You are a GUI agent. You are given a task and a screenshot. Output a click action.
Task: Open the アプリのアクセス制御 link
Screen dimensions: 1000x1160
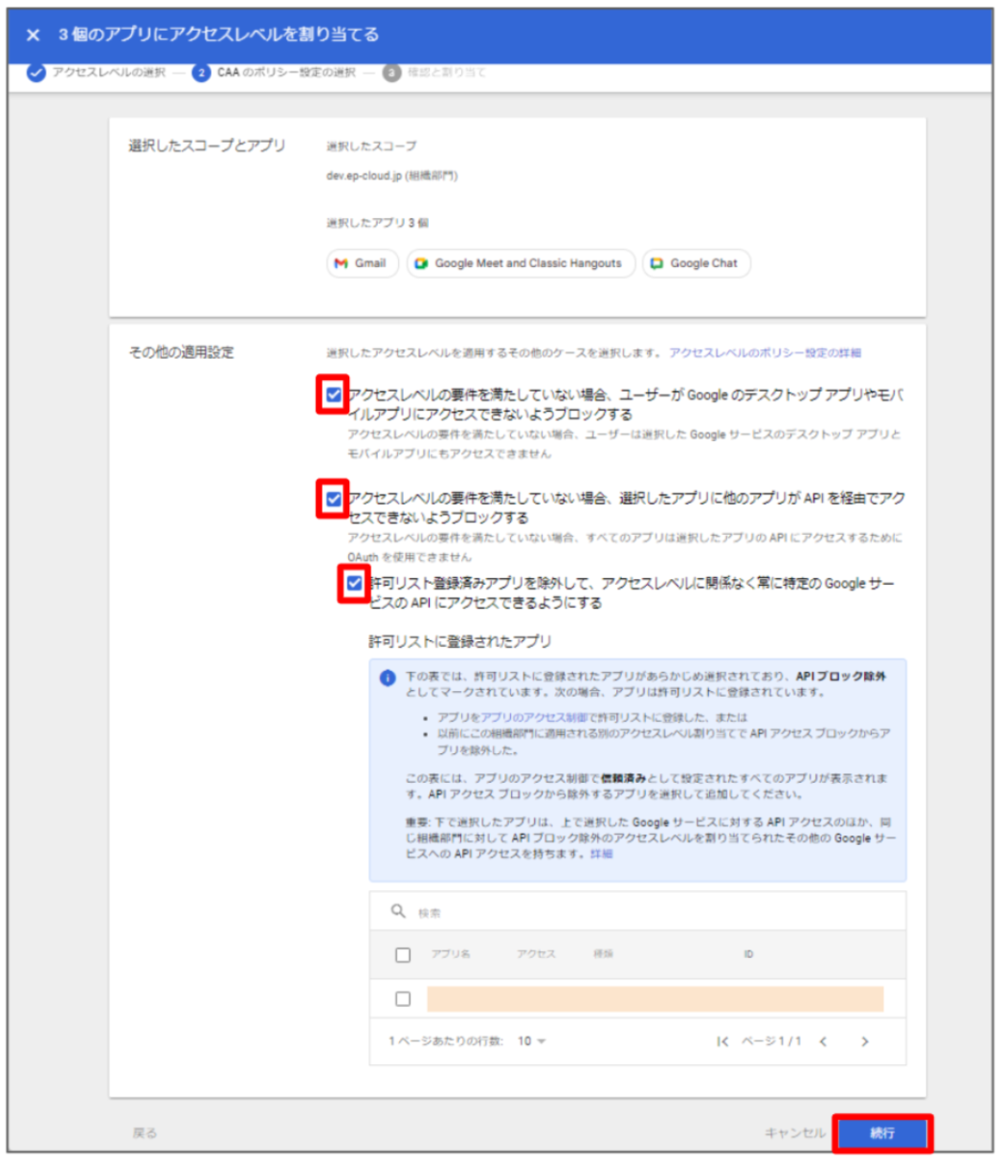coord(534,718)
